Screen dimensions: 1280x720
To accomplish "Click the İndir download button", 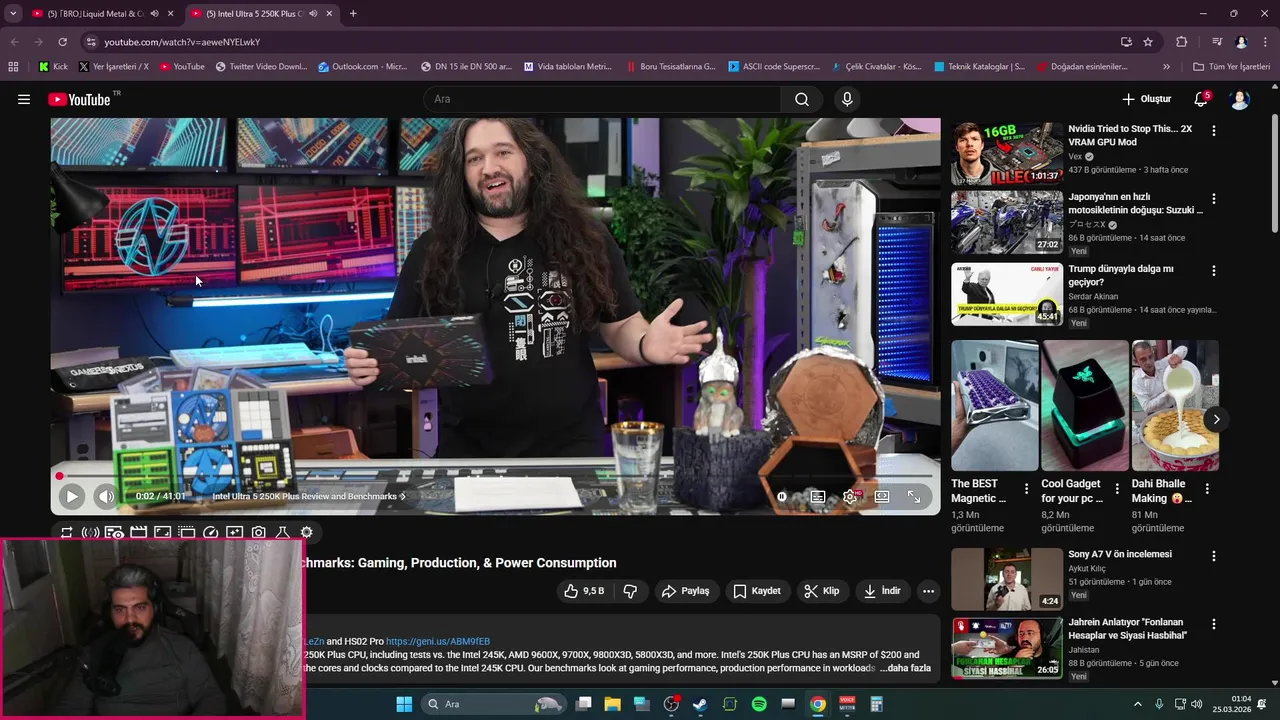I will pyautogui.click(x=883, y=591).
